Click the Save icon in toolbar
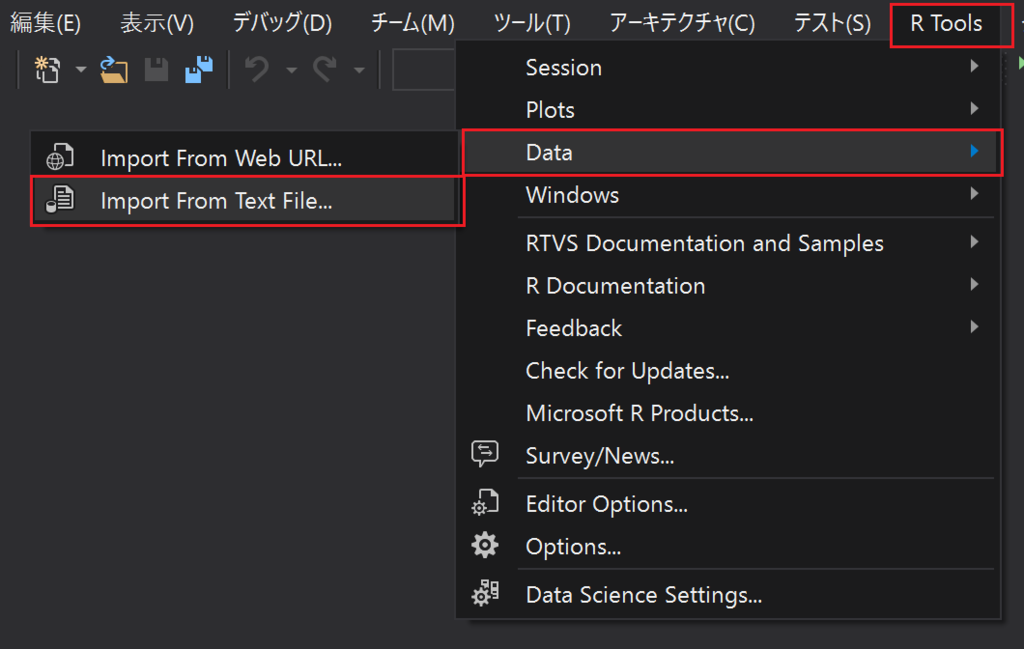 click(157, 70)
